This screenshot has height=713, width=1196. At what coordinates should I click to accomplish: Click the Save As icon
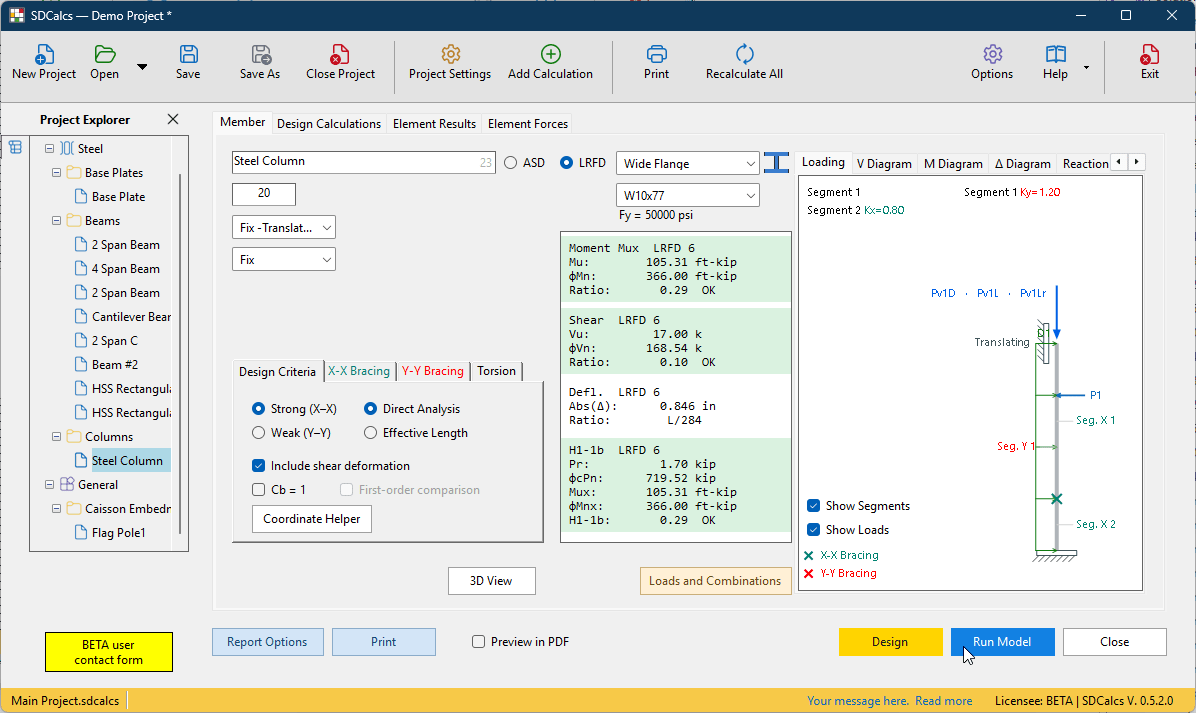click(x=261, y=54)
